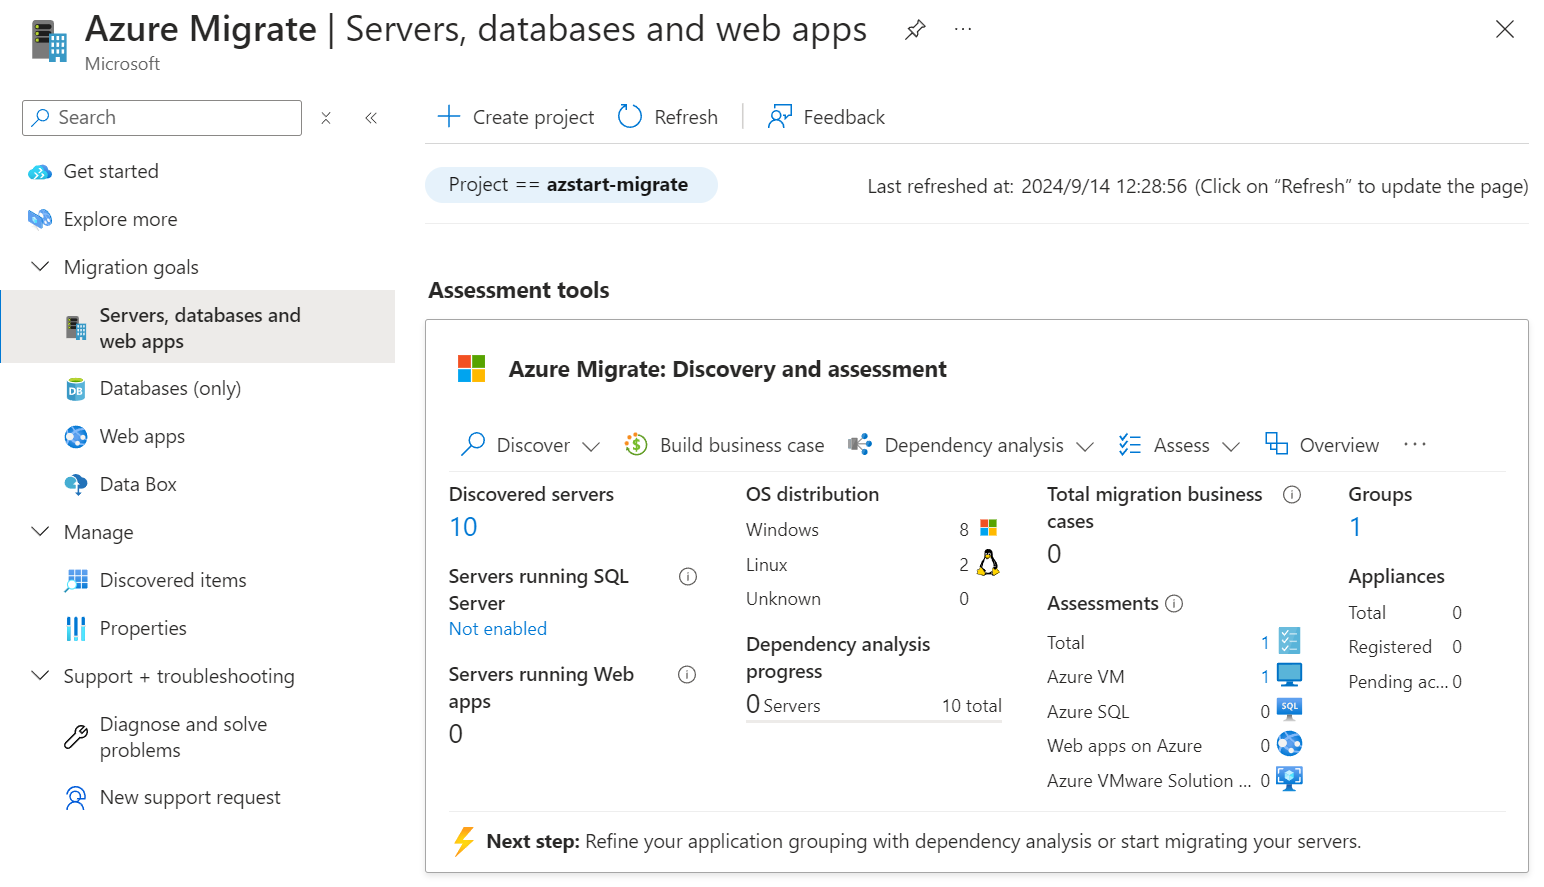Image resolution: width=1544 pixels, height=887 pixels.
Task: Click the Discovered items grid icon
Action: pos(76,580)
